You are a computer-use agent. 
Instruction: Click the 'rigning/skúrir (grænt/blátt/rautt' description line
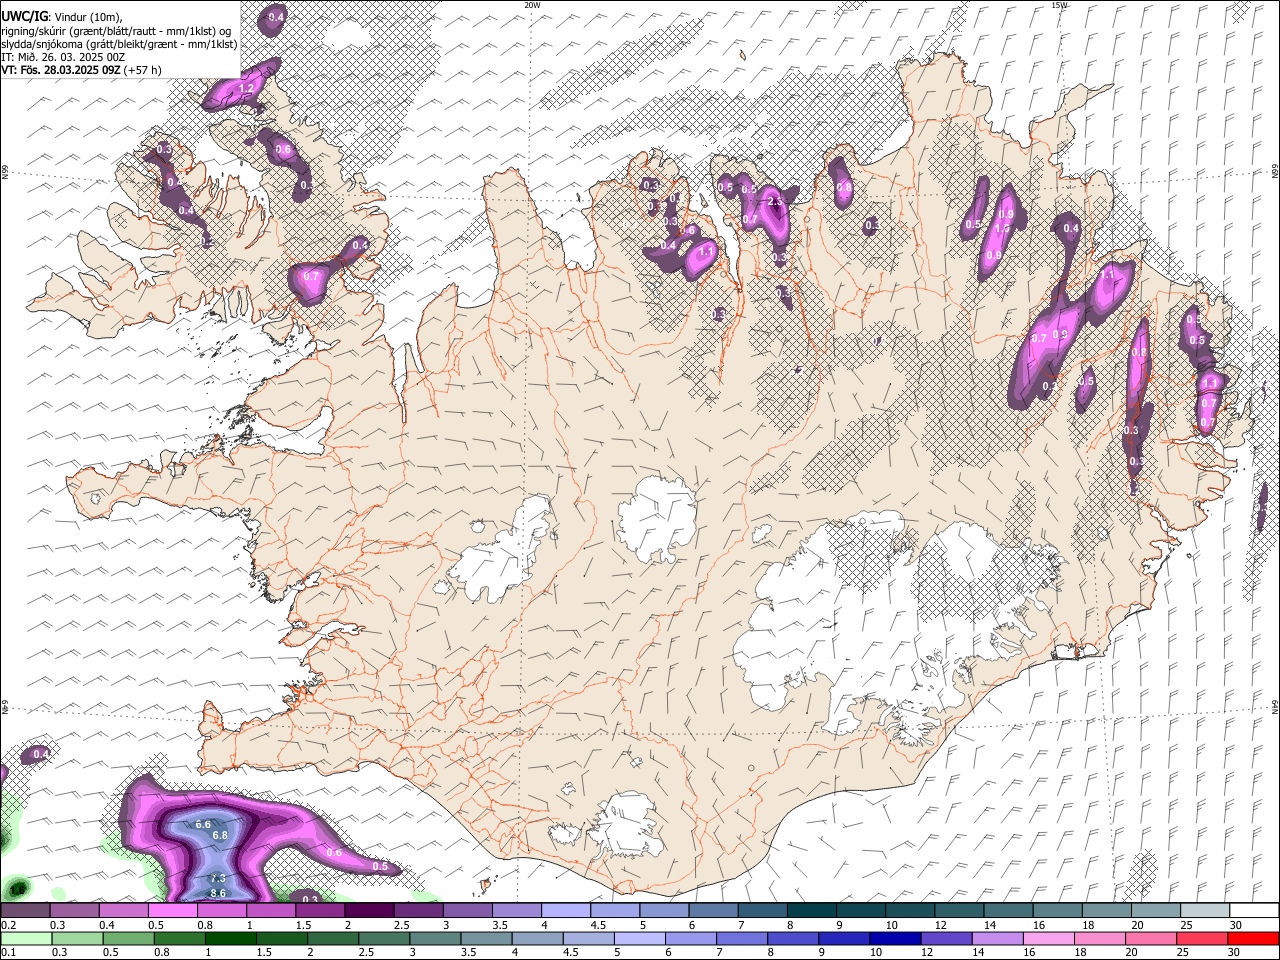click(x=116, y=31)
